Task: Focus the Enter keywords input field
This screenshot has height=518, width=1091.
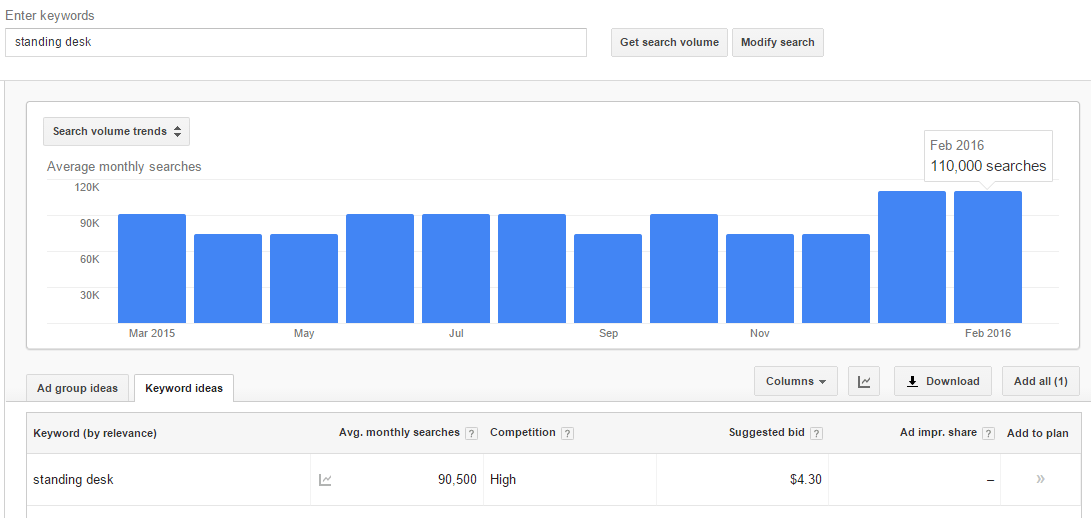Action: click(296, 42)
